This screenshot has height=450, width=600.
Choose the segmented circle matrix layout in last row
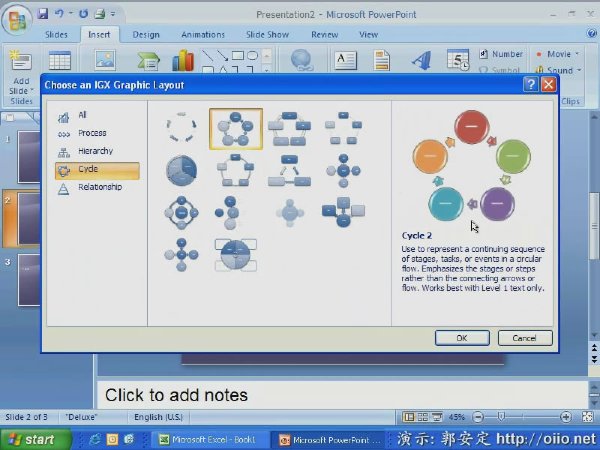tap(236, 255)
